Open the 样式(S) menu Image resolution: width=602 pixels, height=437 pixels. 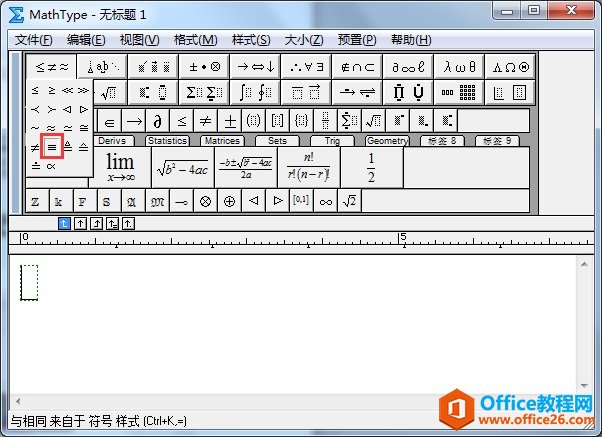click(250, 40)
